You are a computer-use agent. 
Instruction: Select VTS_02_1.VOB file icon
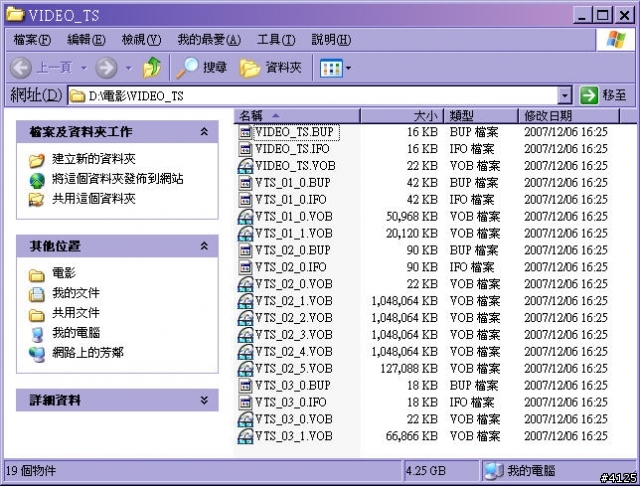245,301
